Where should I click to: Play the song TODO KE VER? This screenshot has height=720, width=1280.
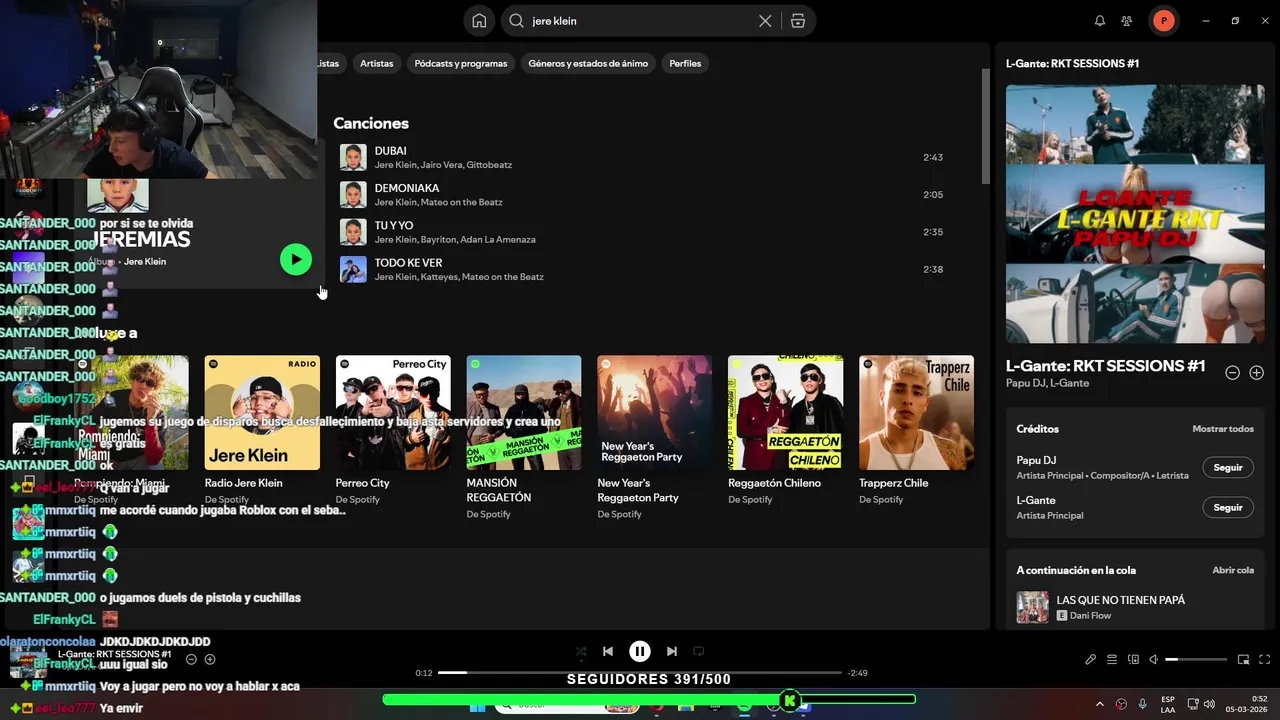(408, 263)
